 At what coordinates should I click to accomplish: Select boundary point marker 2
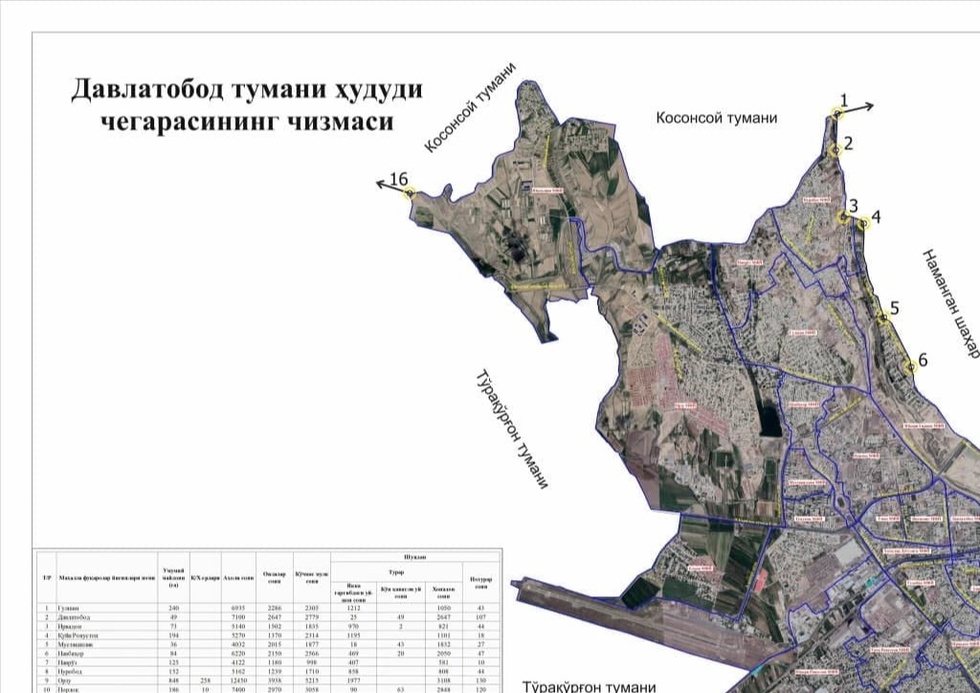835,151
